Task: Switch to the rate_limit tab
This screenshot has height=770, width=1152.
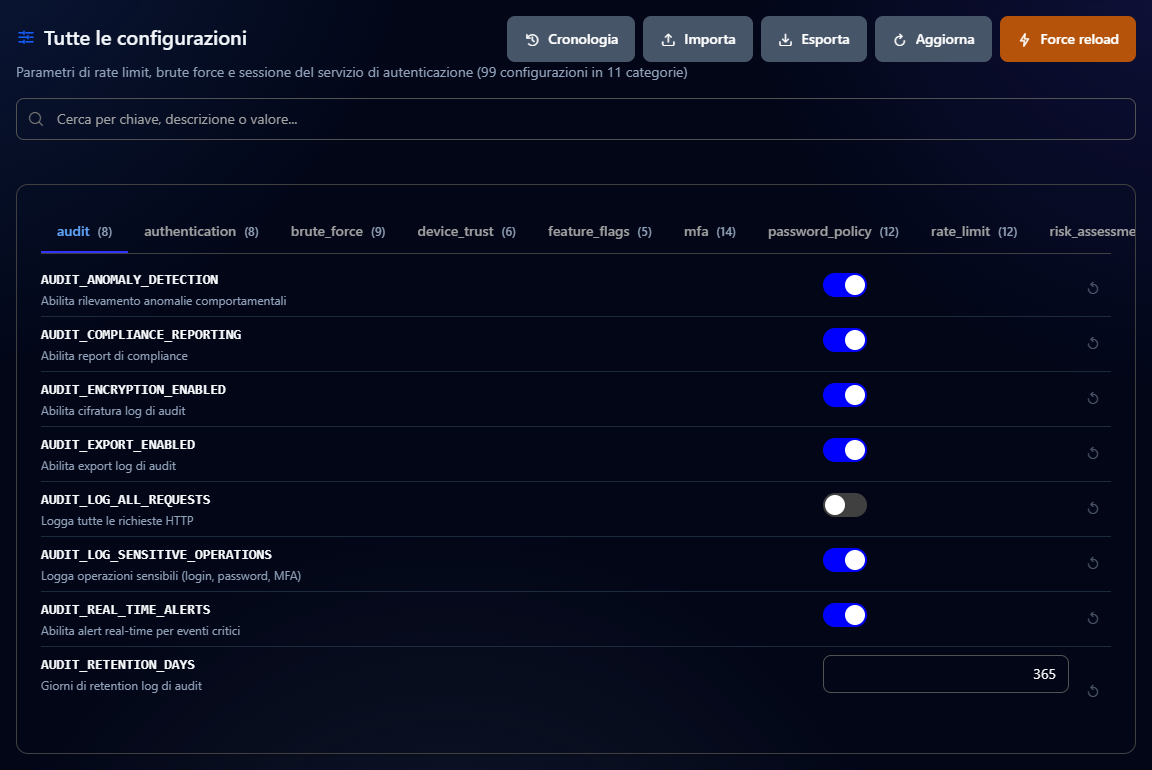Action: tap(974, 231)
